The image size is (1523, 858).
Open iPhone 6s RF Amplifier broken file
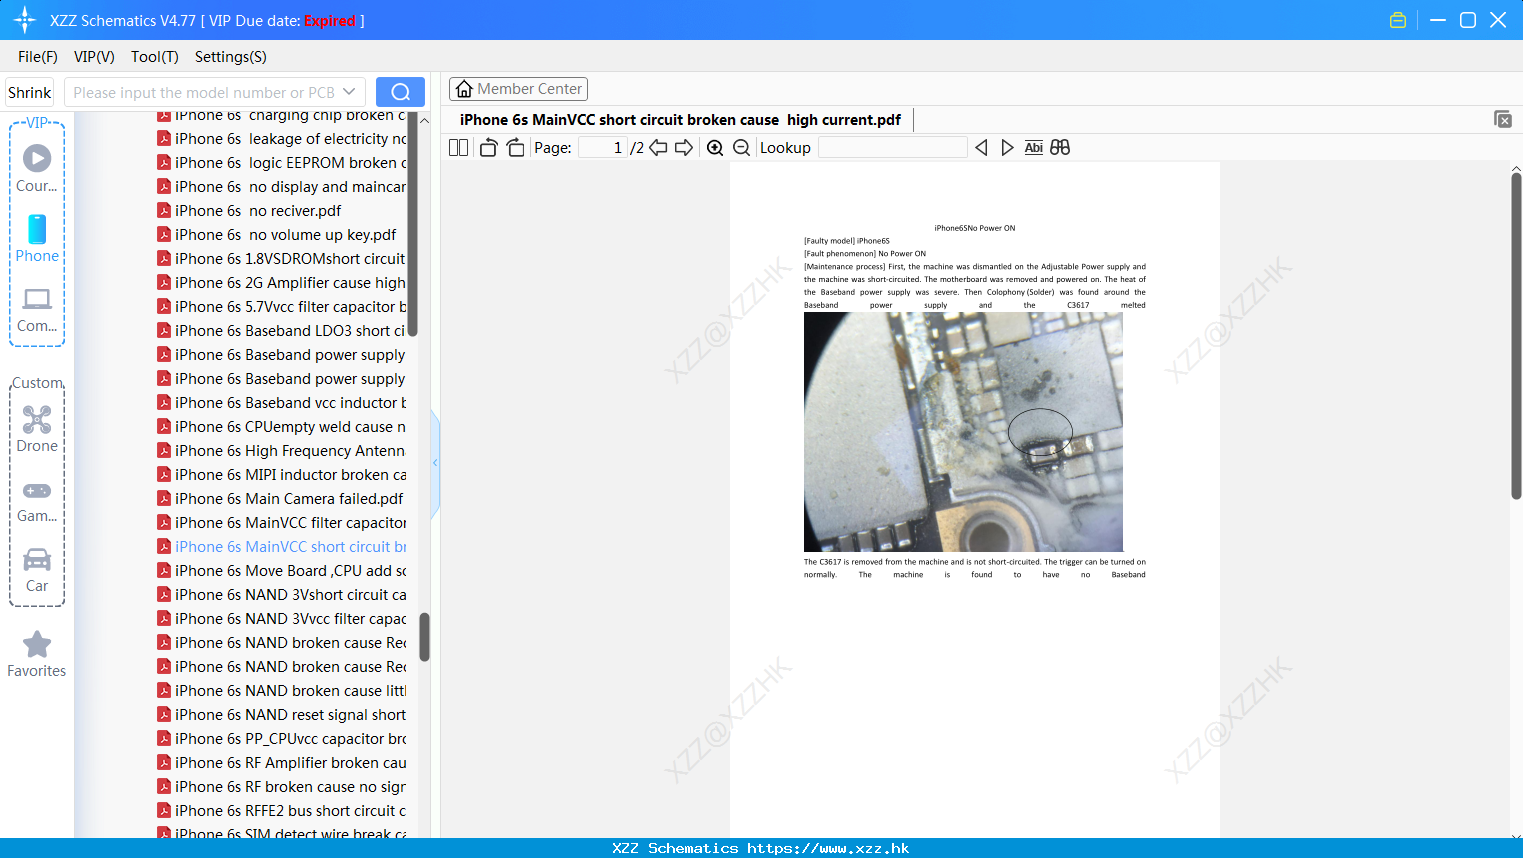coord(282,763)
